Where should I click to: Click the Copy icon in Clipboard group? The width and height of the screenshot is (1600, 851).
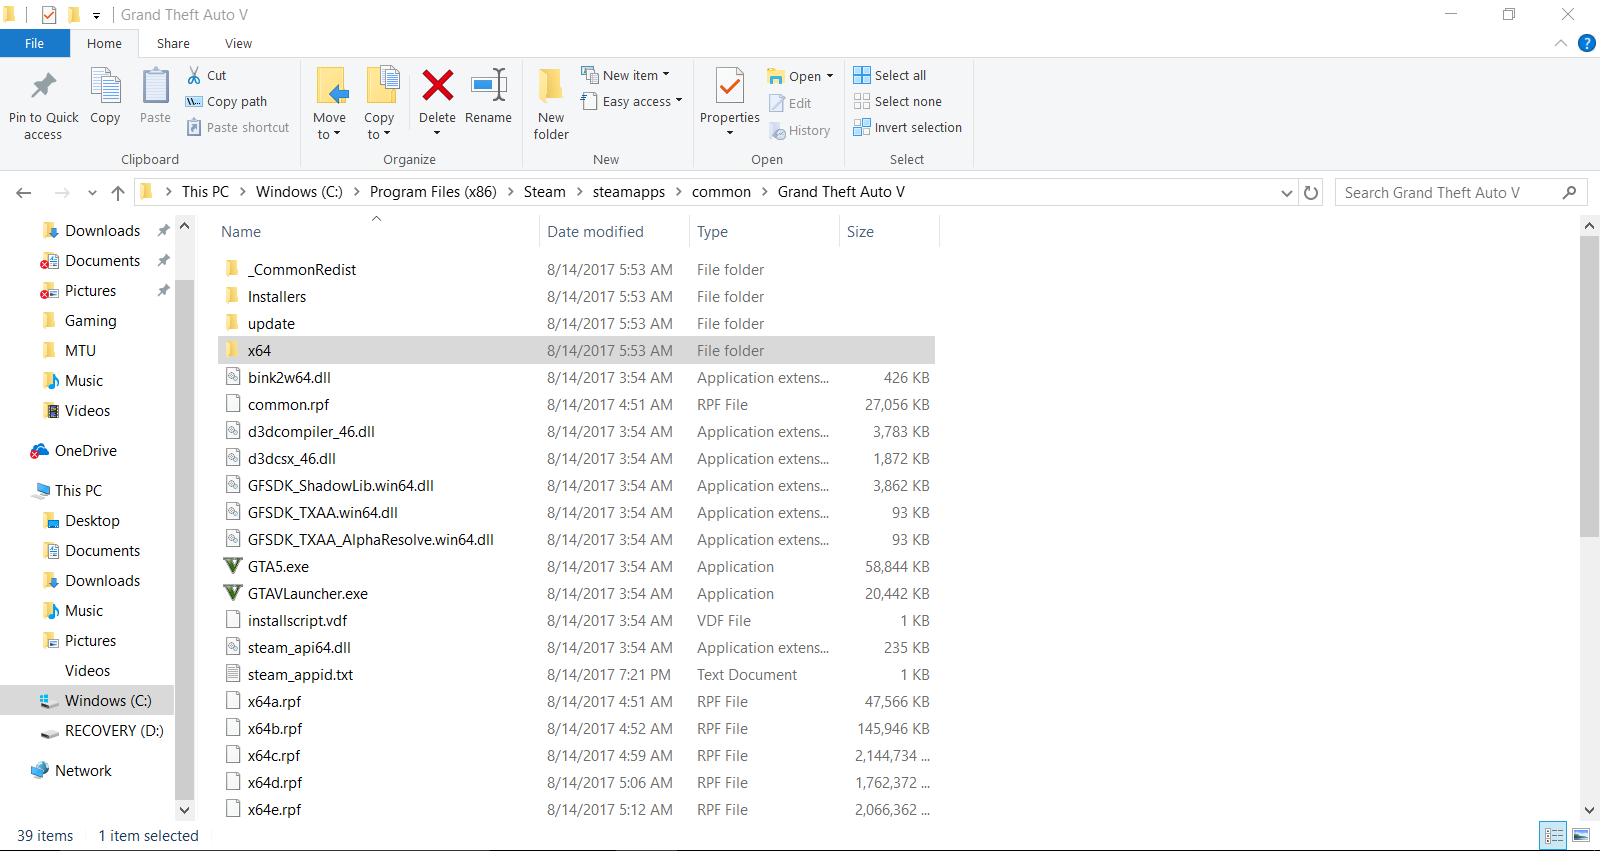(105, 86)
